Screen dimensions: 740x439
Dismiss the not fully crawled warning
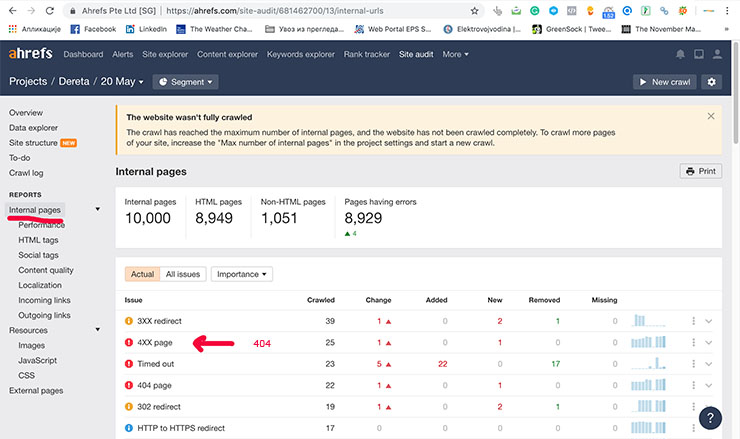click(711, 116)
